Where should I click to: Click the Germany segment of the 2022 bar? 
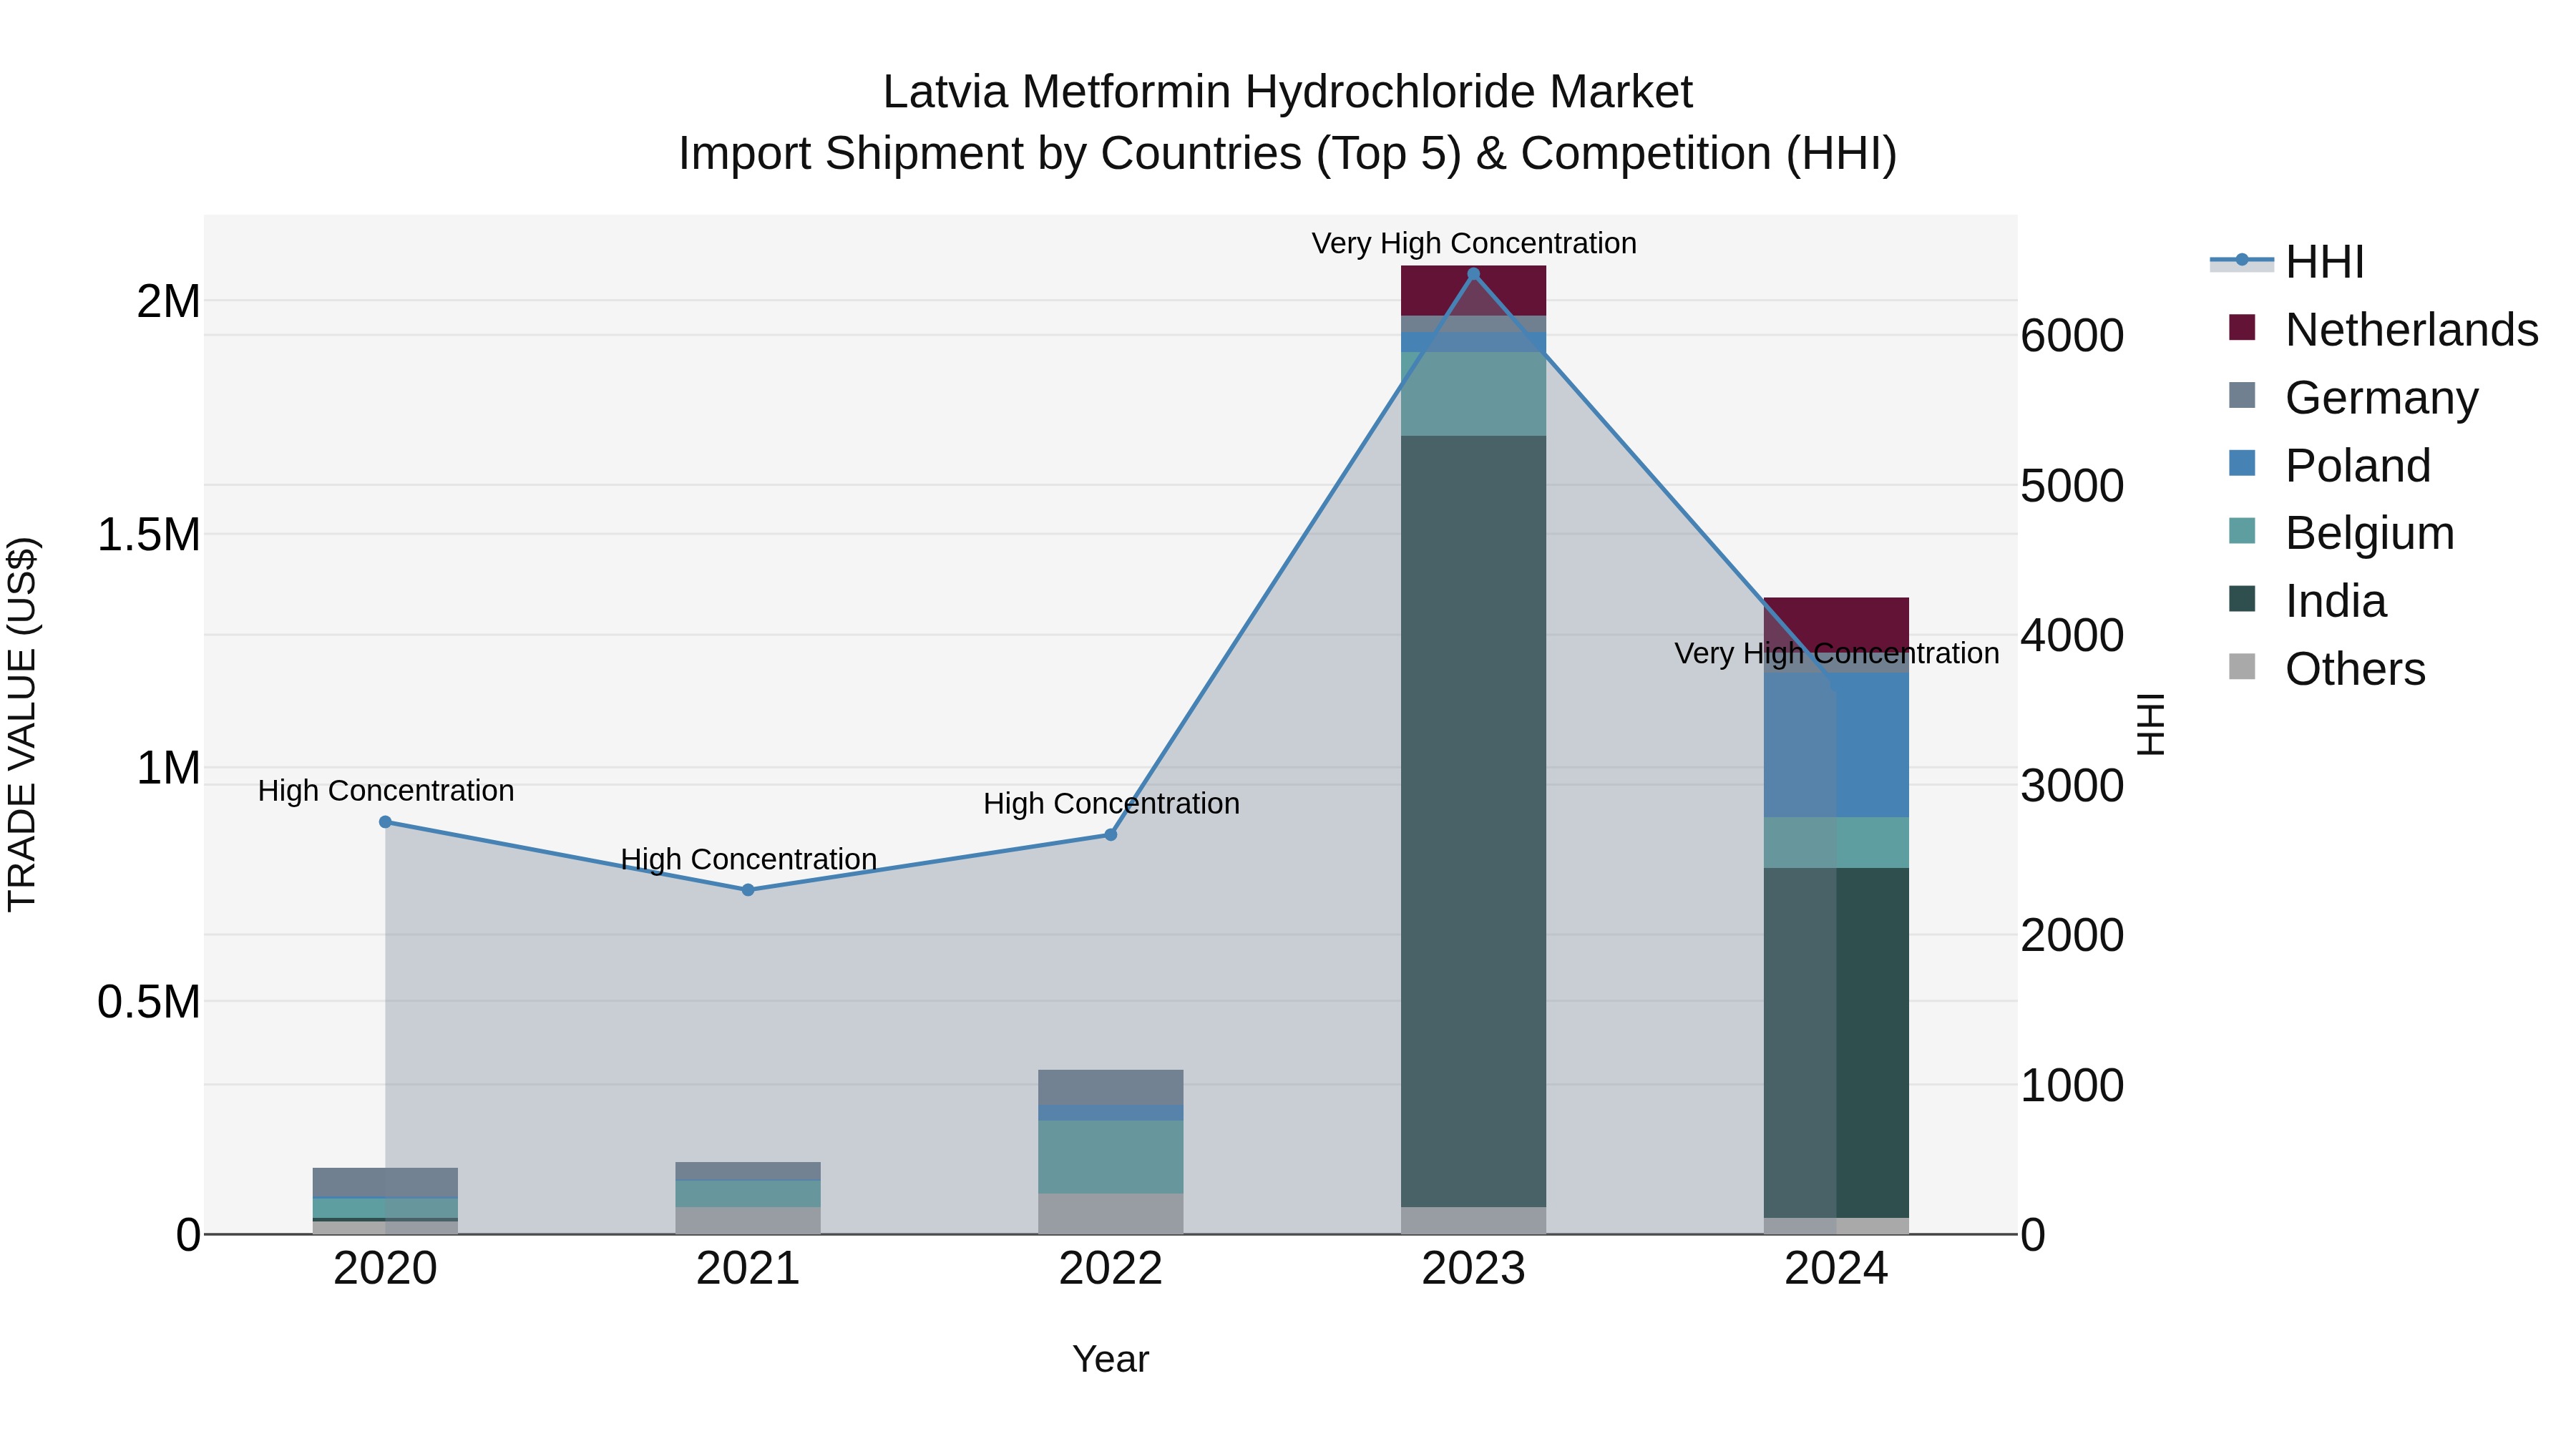[1110, 1087]
